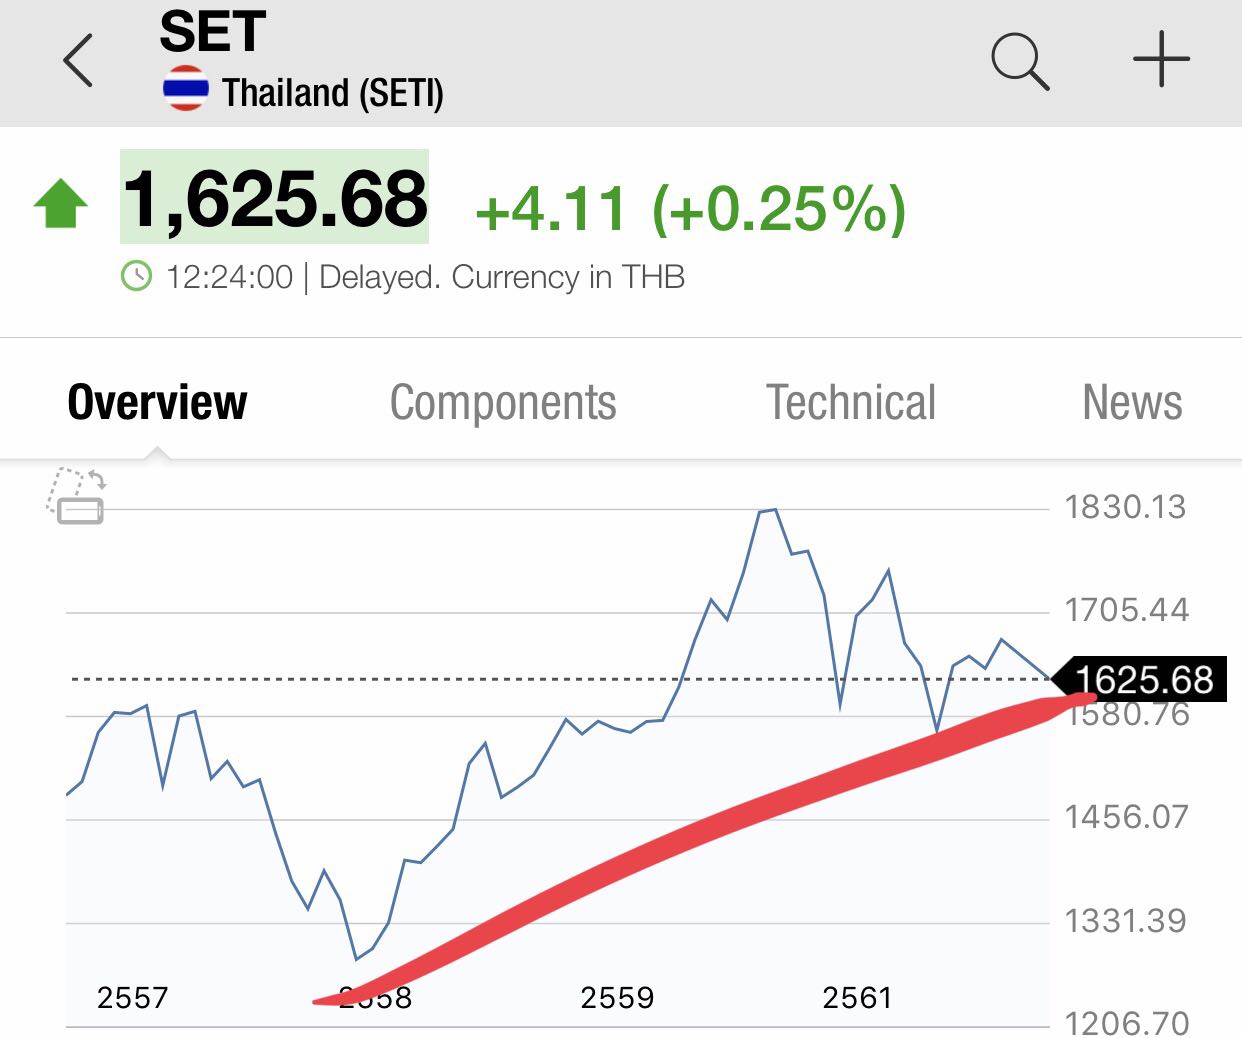Select the Overview tab
Screen dimensions: 1242x1038
click(x=157, y=403)
